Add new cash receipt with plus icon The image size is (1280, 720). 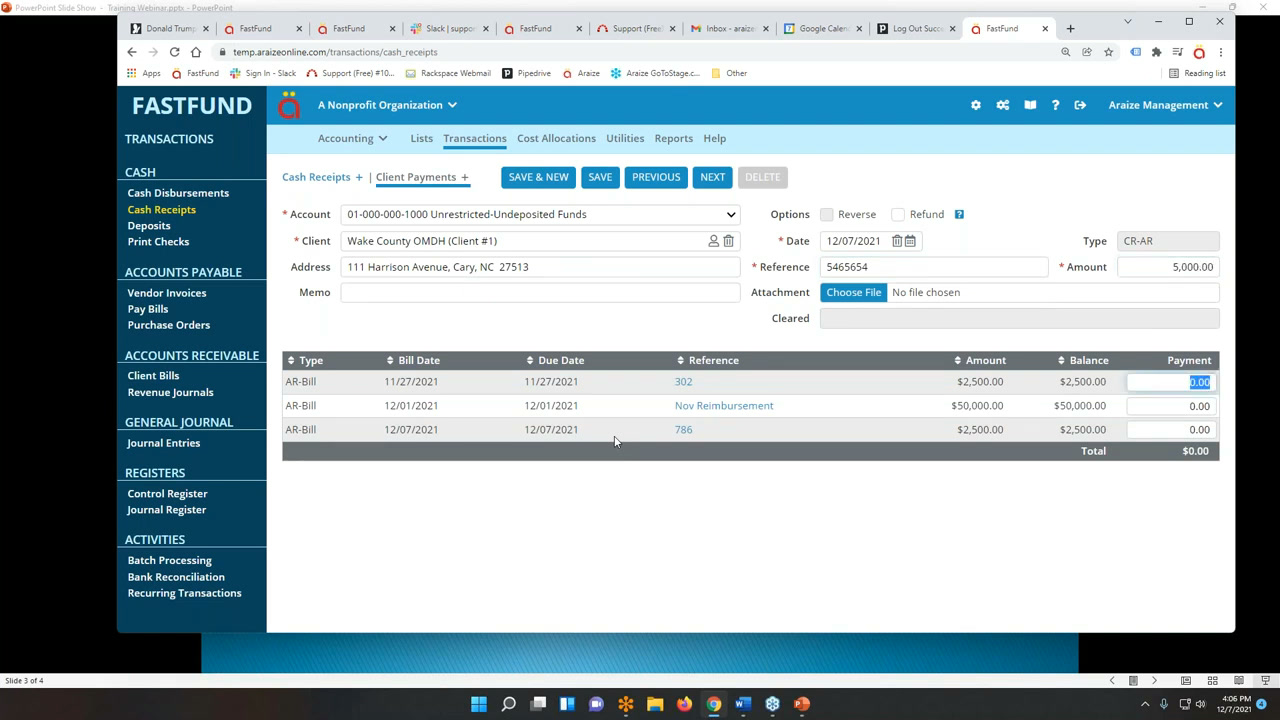359,177
